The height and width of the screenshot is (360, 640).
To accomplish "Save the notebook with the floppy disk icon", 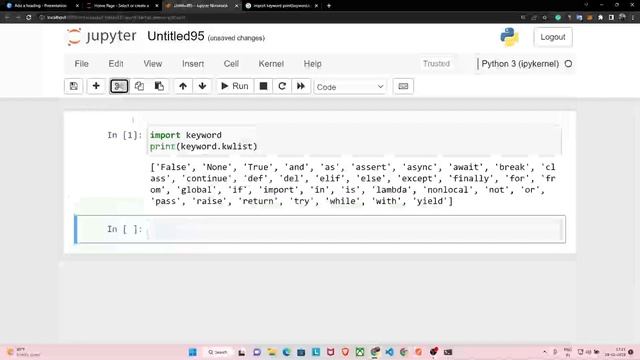I will click(x=74, y=86).
